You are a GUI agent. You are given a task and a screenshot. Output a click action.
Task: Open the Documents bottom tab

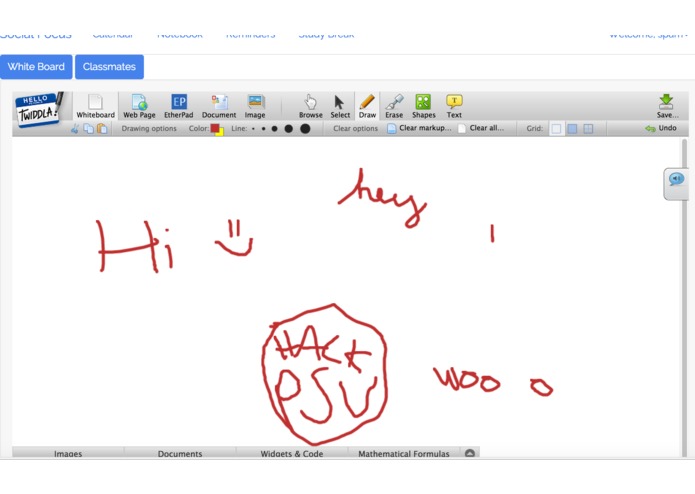[x=180, y=453]
